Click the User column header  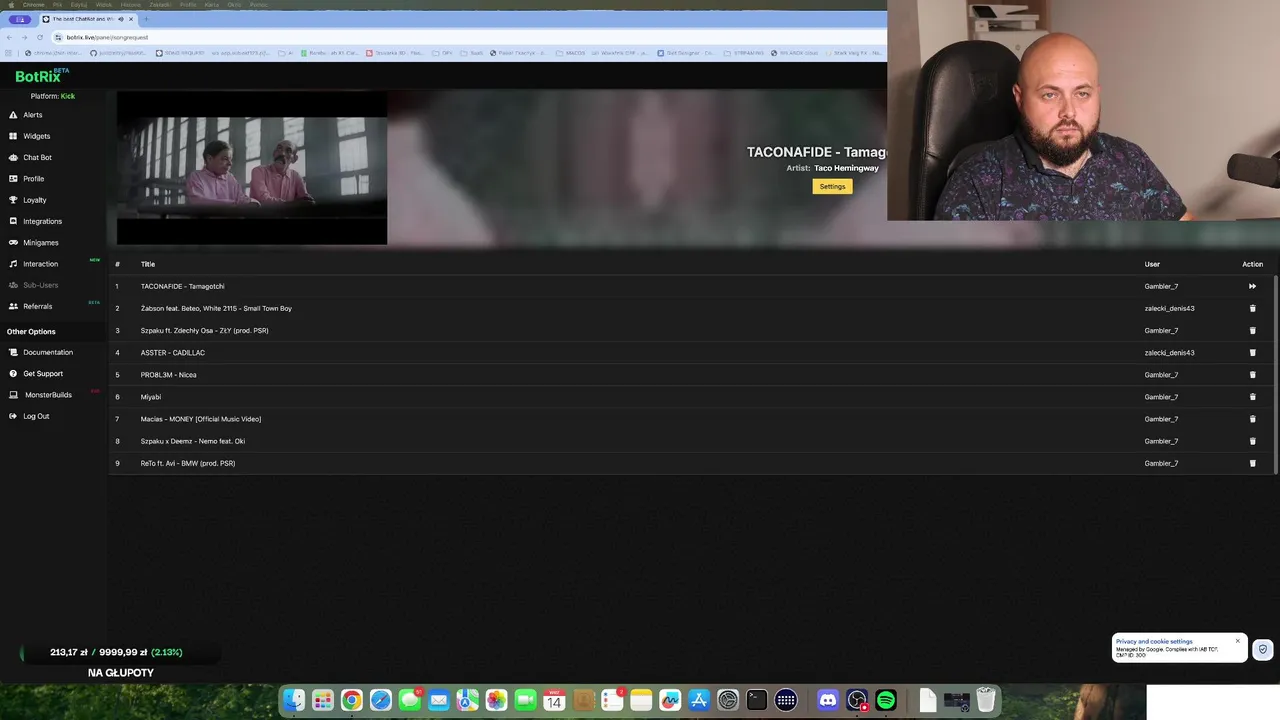click(1152, 264)
